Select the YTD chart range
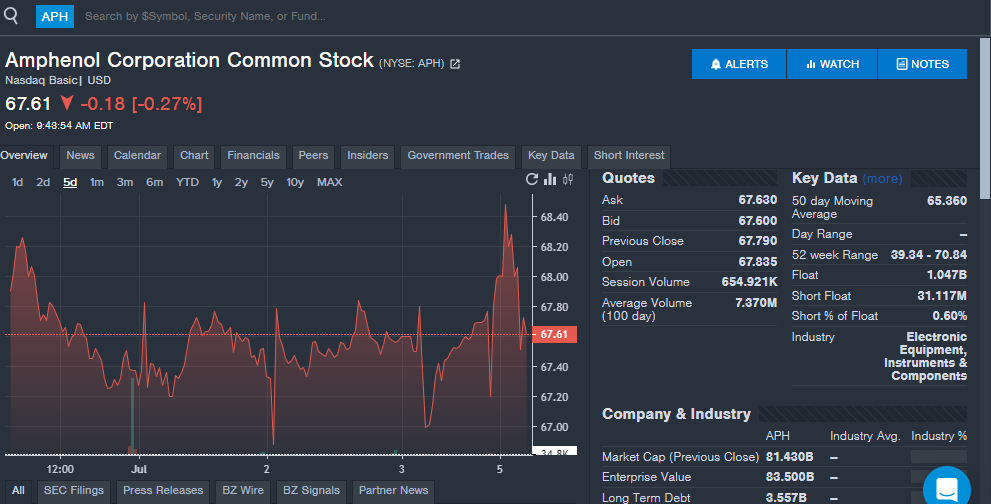Screen dimensions: 991x504 click(x=187, y=182)
